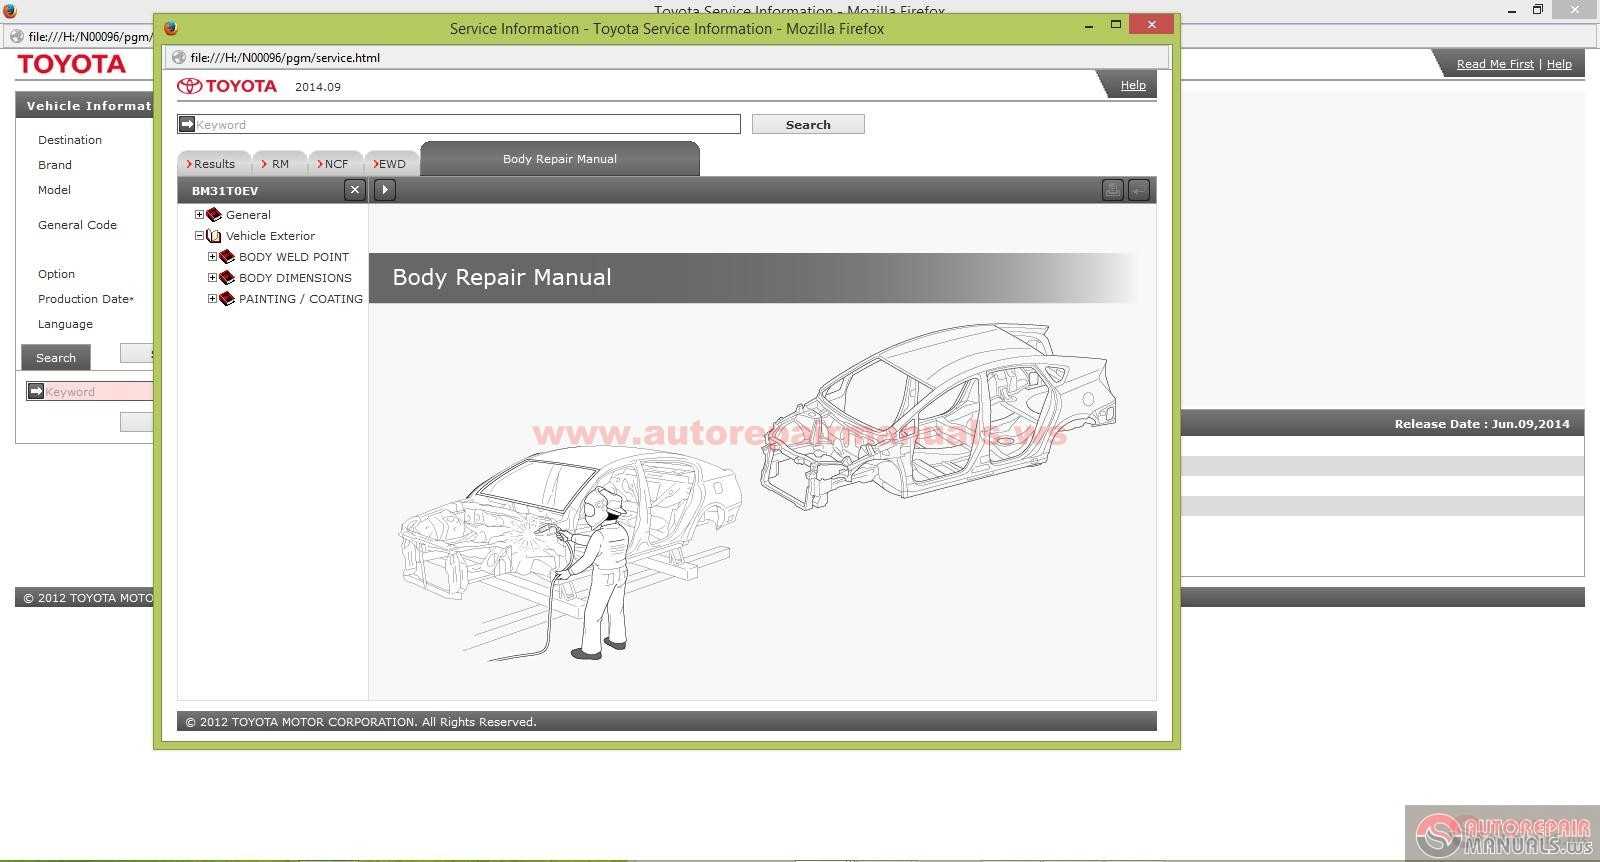Click the BODY DIMENSIONS book icon
Image resolution: width=1600 pixels, height=862 pixels.
click(x=227, y=278)
